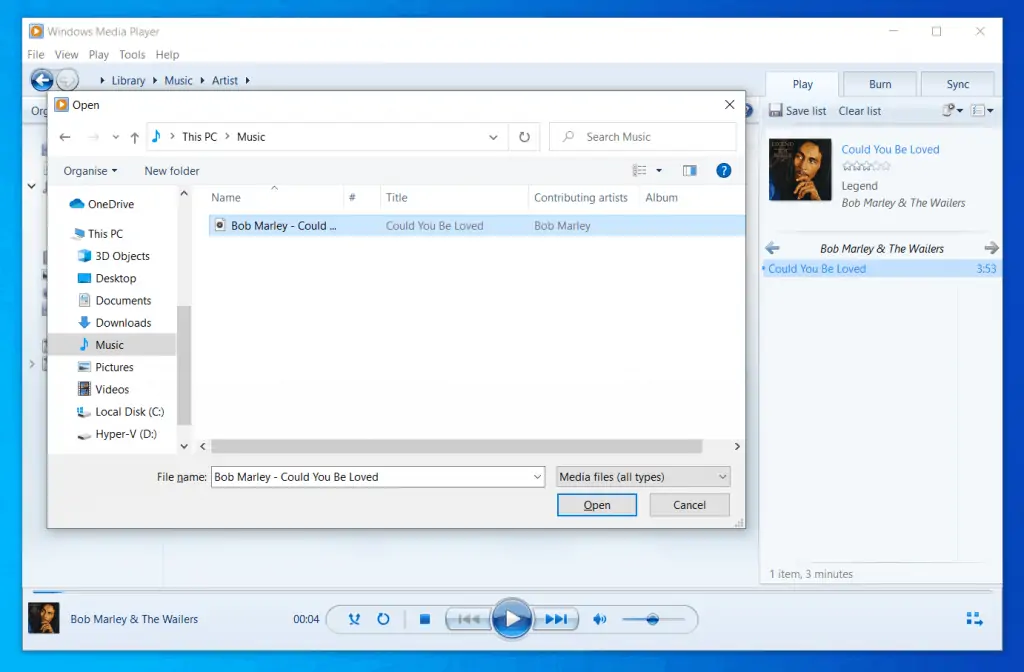Skip to next track
This screenshot has width=1024, height=672.
click(556, 619)
